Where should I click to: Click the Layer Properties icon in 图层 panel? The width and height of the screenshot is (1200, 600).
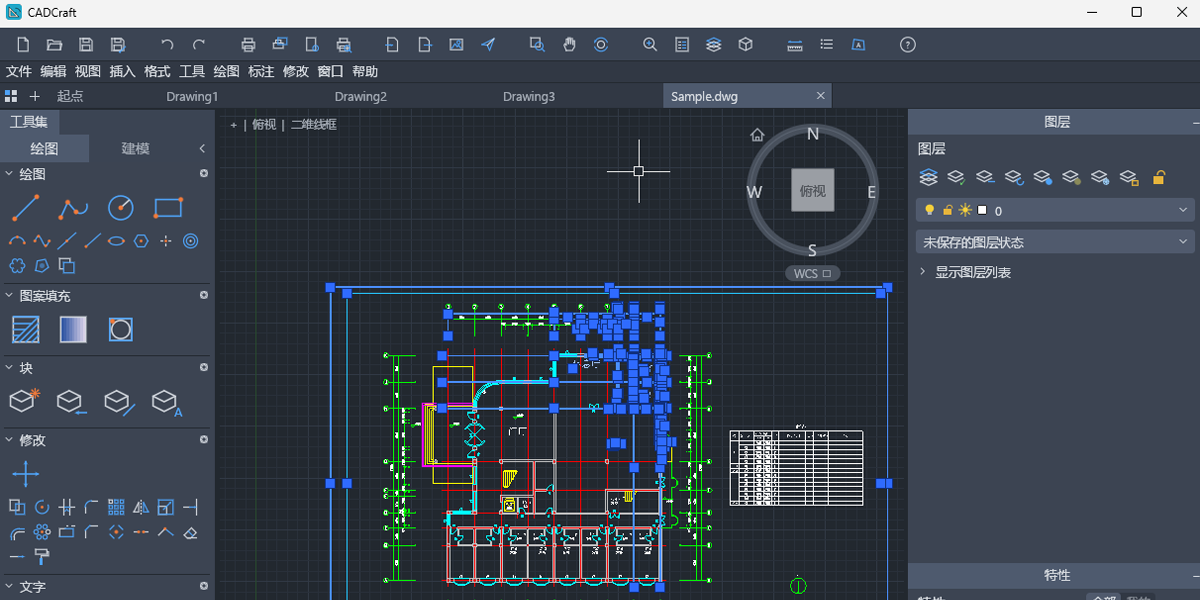pyautogui.click(x=929, y=178)
